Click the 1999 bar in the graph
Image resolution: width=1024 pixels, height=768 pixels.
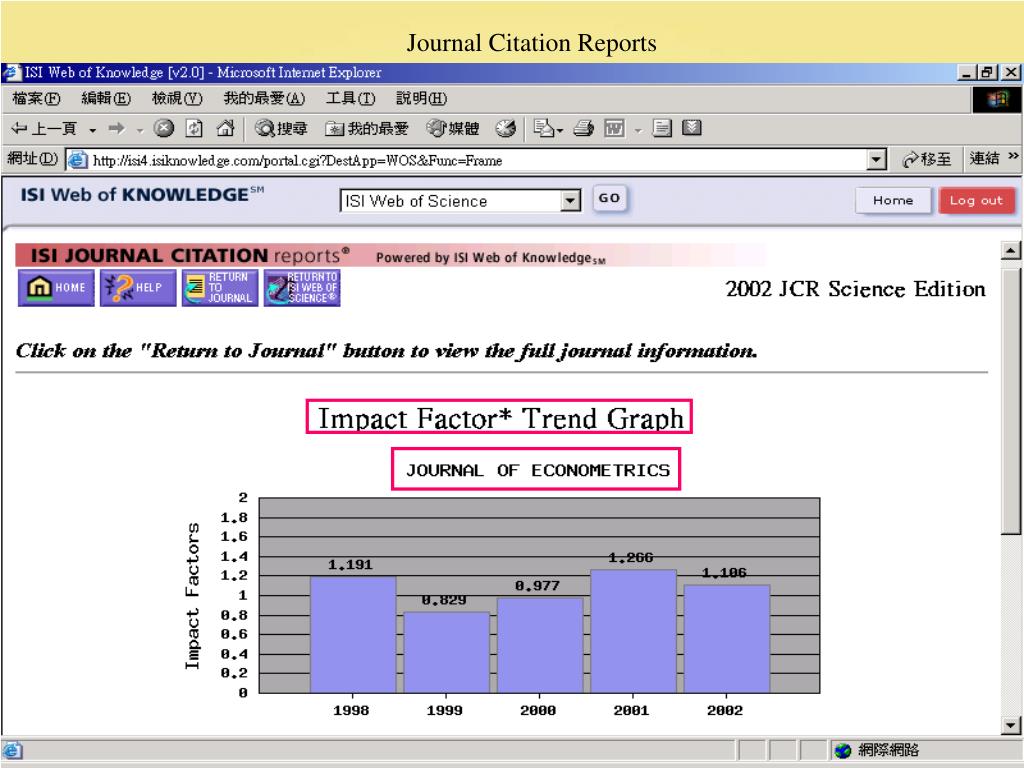[x=447, y=652]
